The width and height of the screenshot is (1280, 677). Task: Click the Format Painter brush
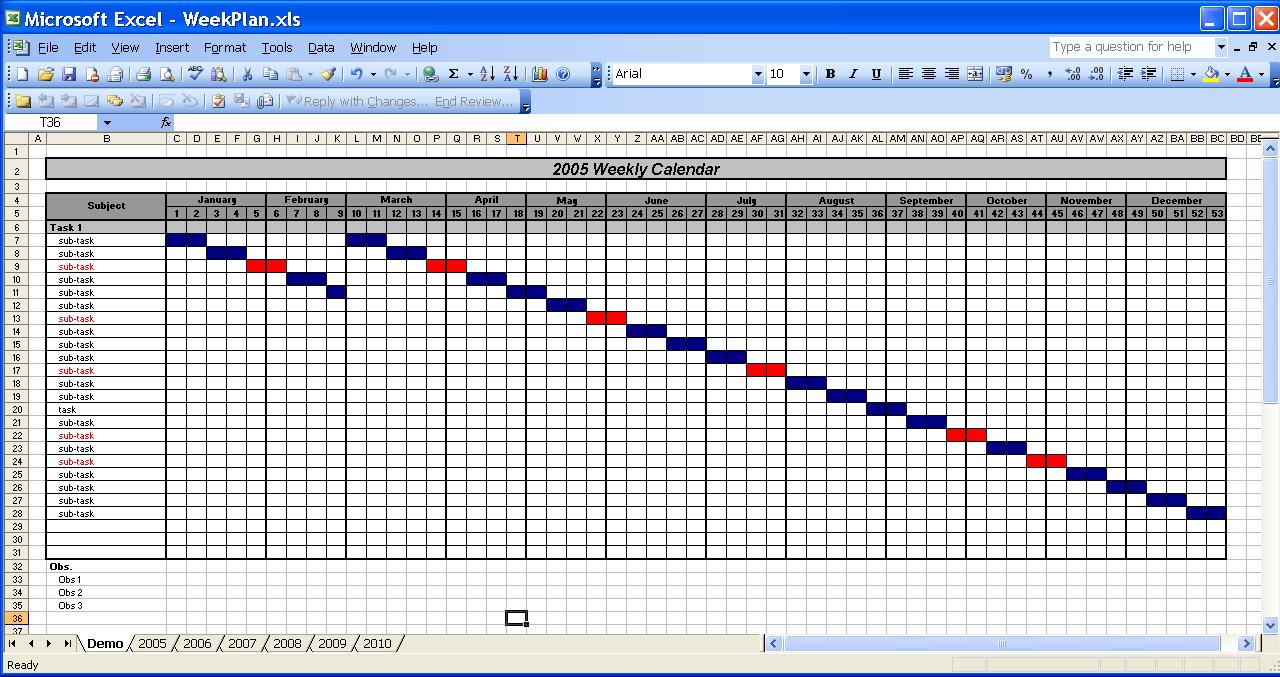coord(328,74)
